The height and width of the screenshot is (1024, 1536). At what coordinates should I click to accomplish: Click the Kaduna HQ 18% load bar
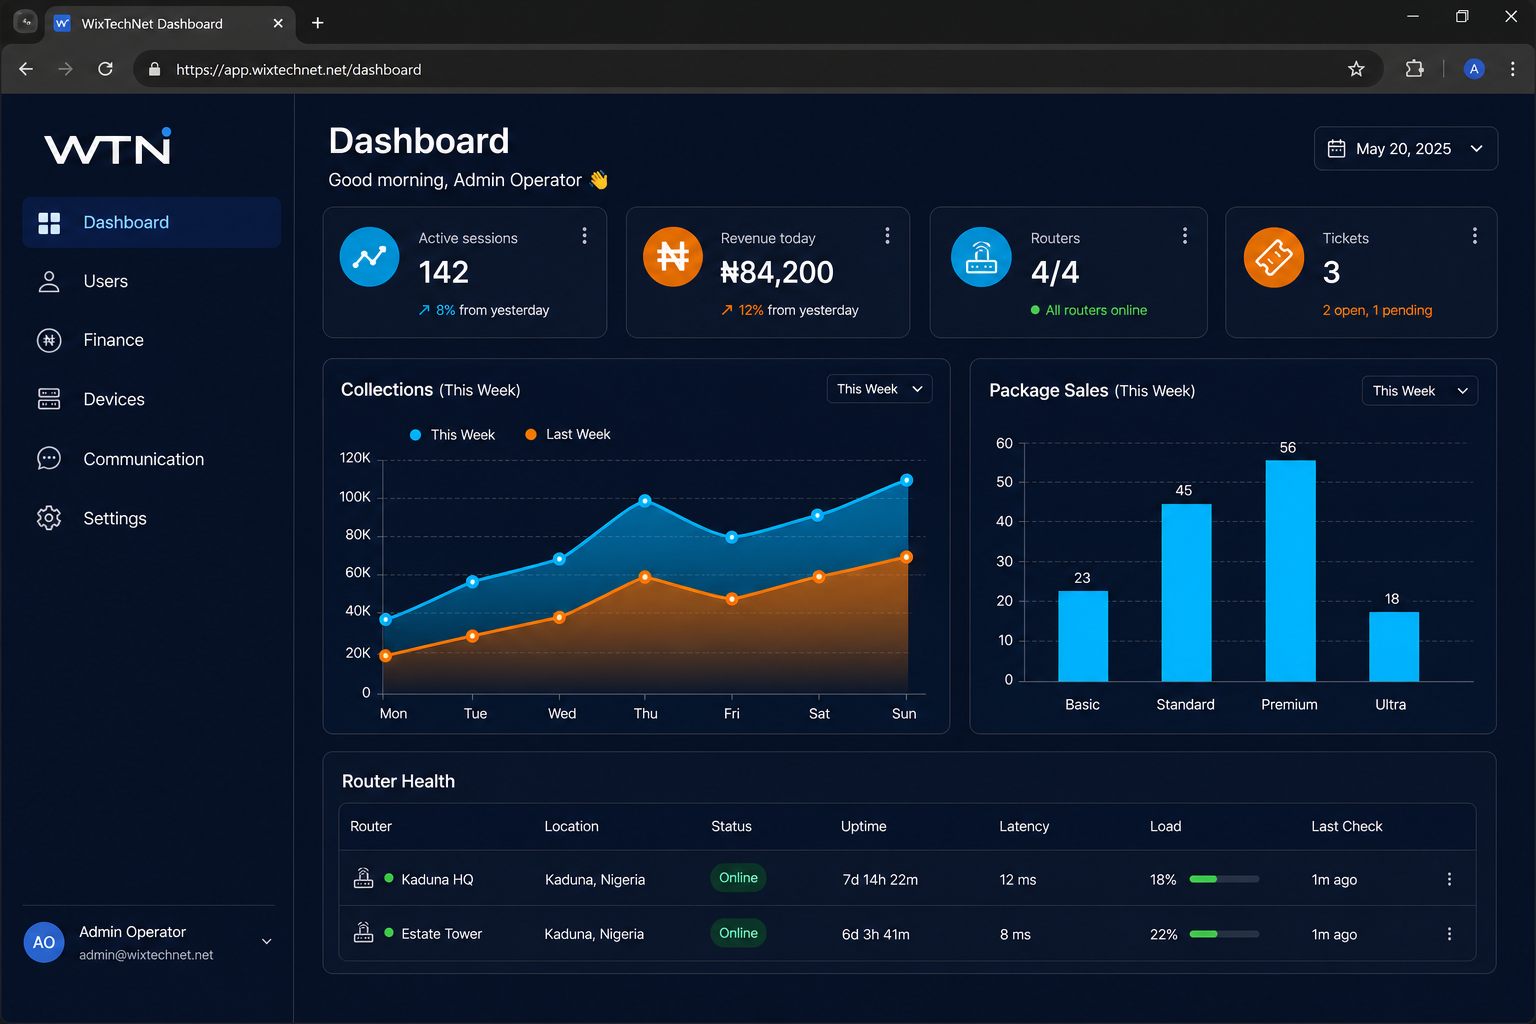pos(1224,880)
